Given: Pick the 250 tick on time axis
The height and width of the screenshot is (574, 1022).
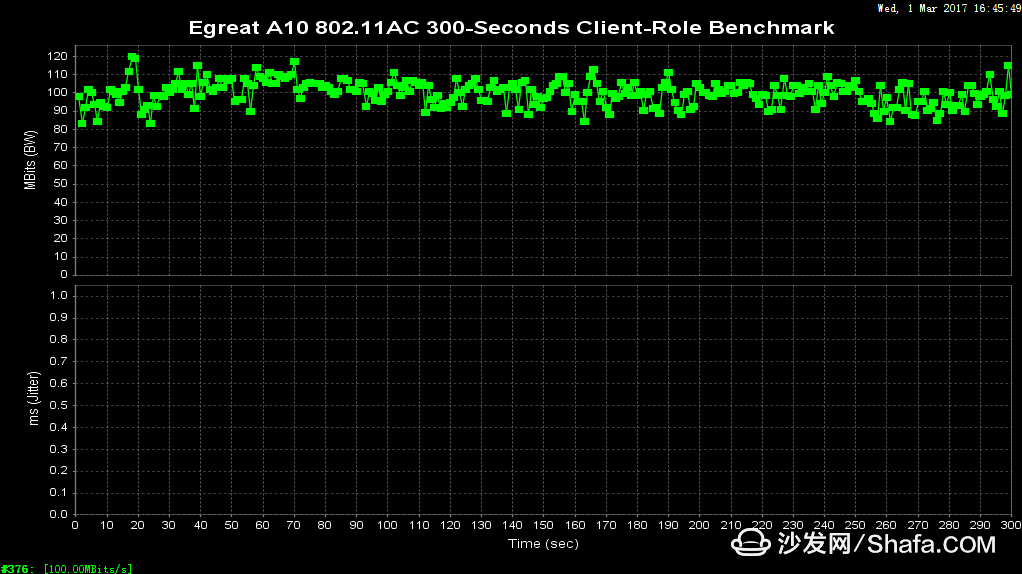Looking at the screenshot, I should pyautogui.click(x=855, y=525).
